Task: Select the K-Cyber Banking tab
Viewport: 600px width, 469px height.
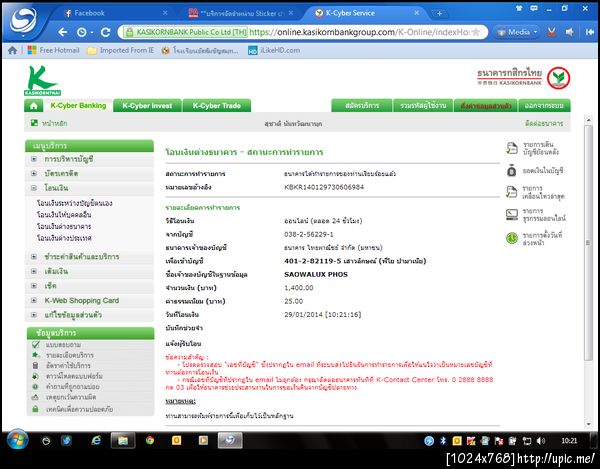Action: point(78,106)
